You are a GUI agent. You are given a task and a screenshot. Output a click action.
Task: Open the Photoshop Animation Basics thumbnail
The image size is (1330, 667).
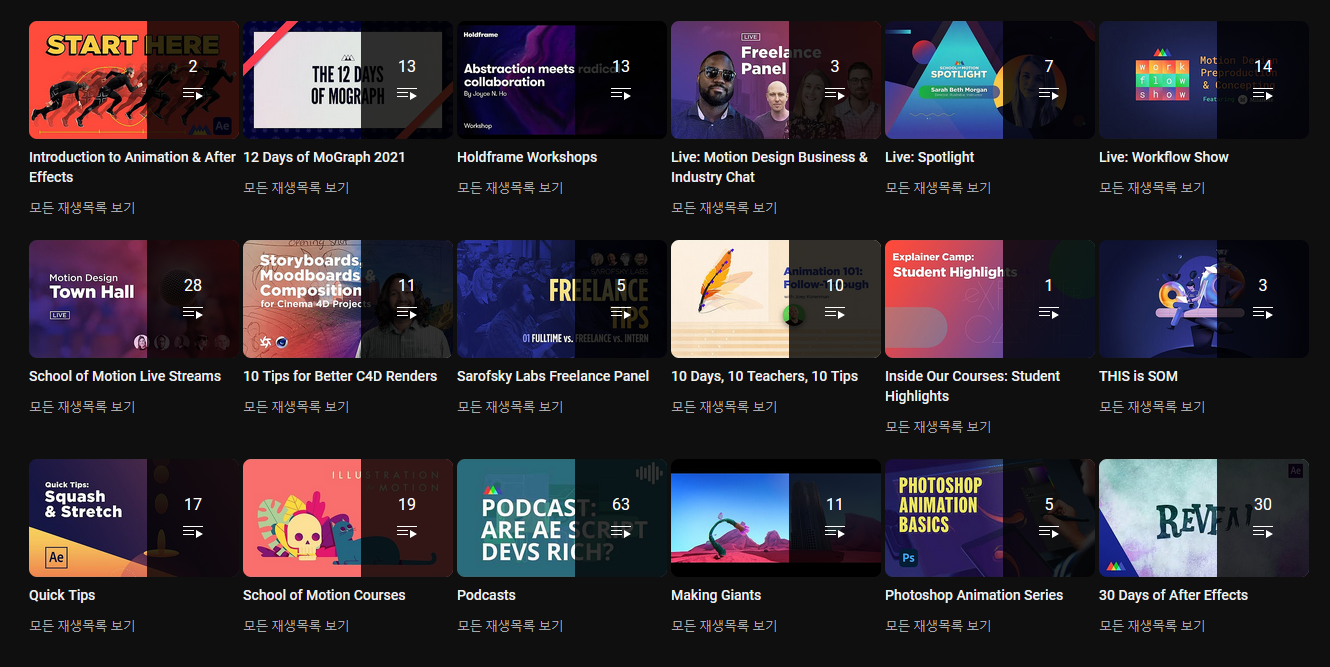pos(990,518)
